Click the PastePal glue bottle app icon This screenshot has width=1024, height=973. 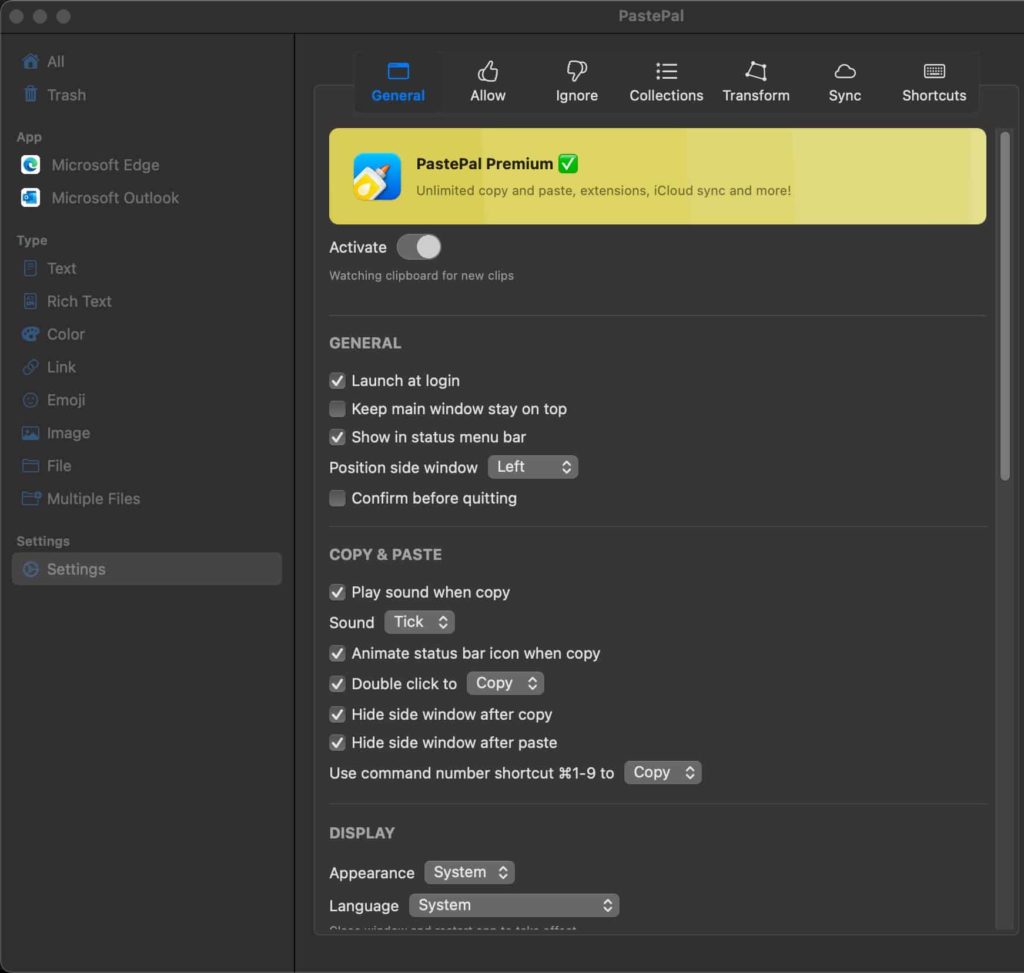[377, 176]
